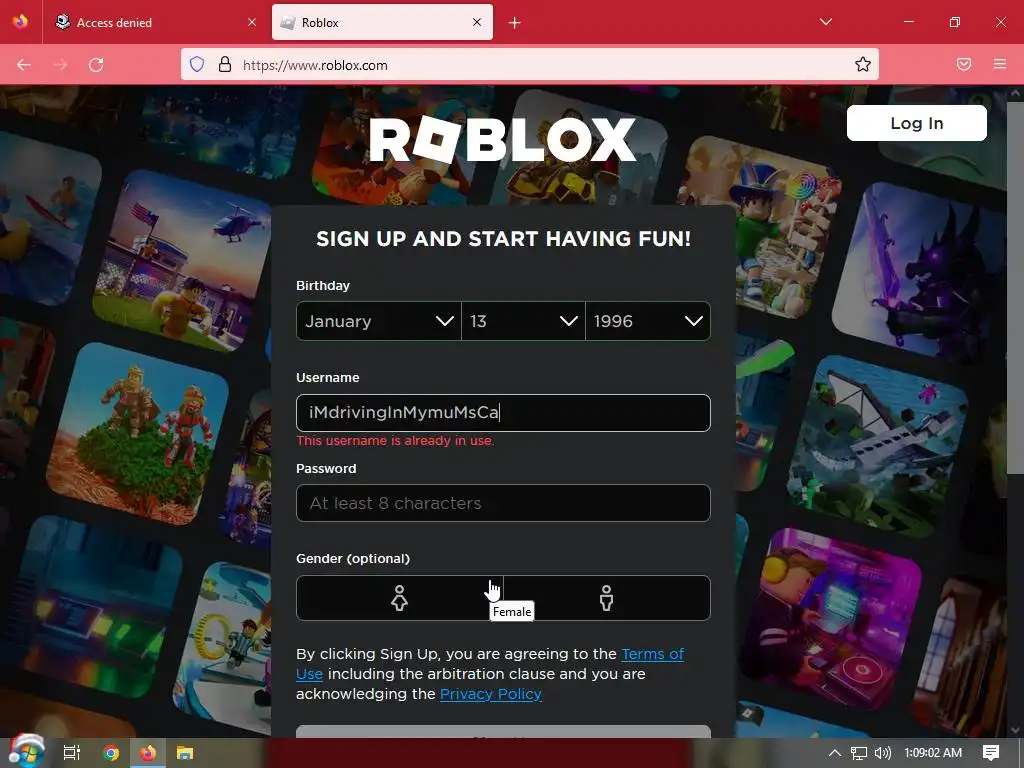Select the male gender icon

607,598
